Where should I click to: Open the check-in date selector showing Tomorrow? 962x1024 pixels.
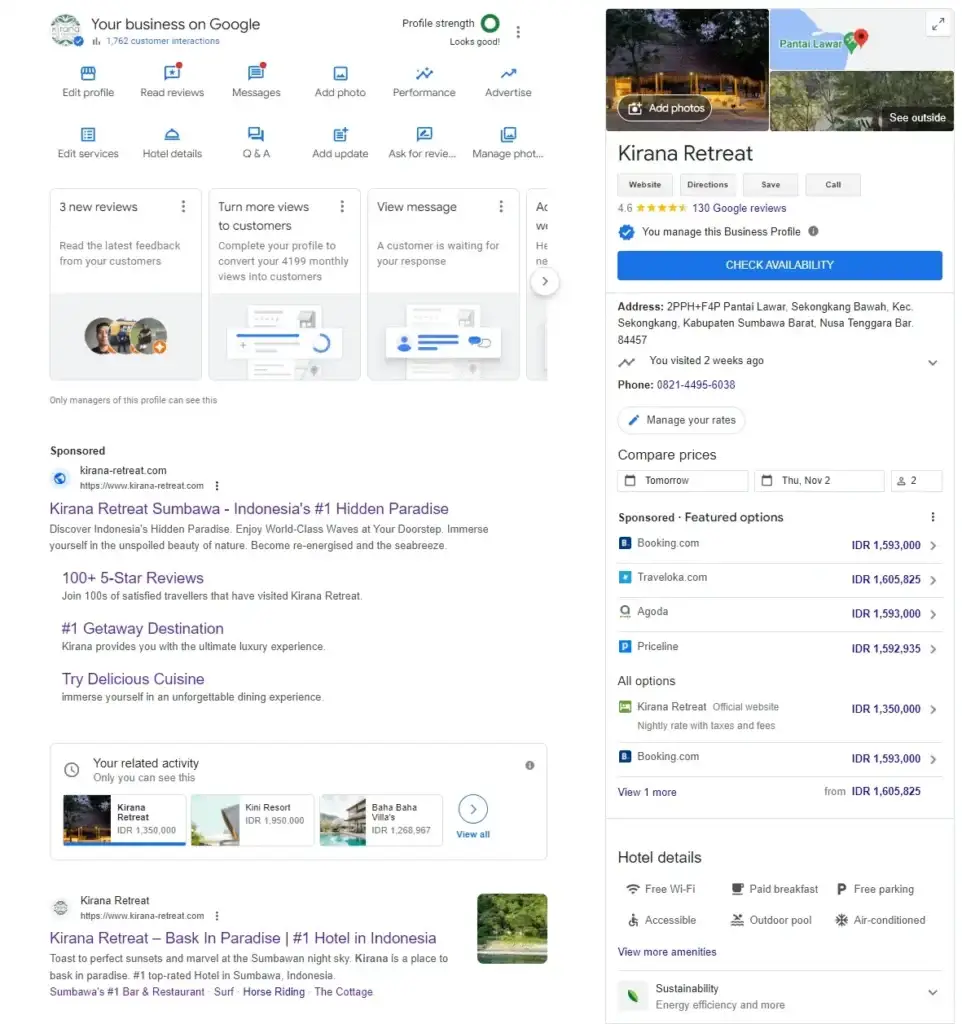click(x=682, y=480)
